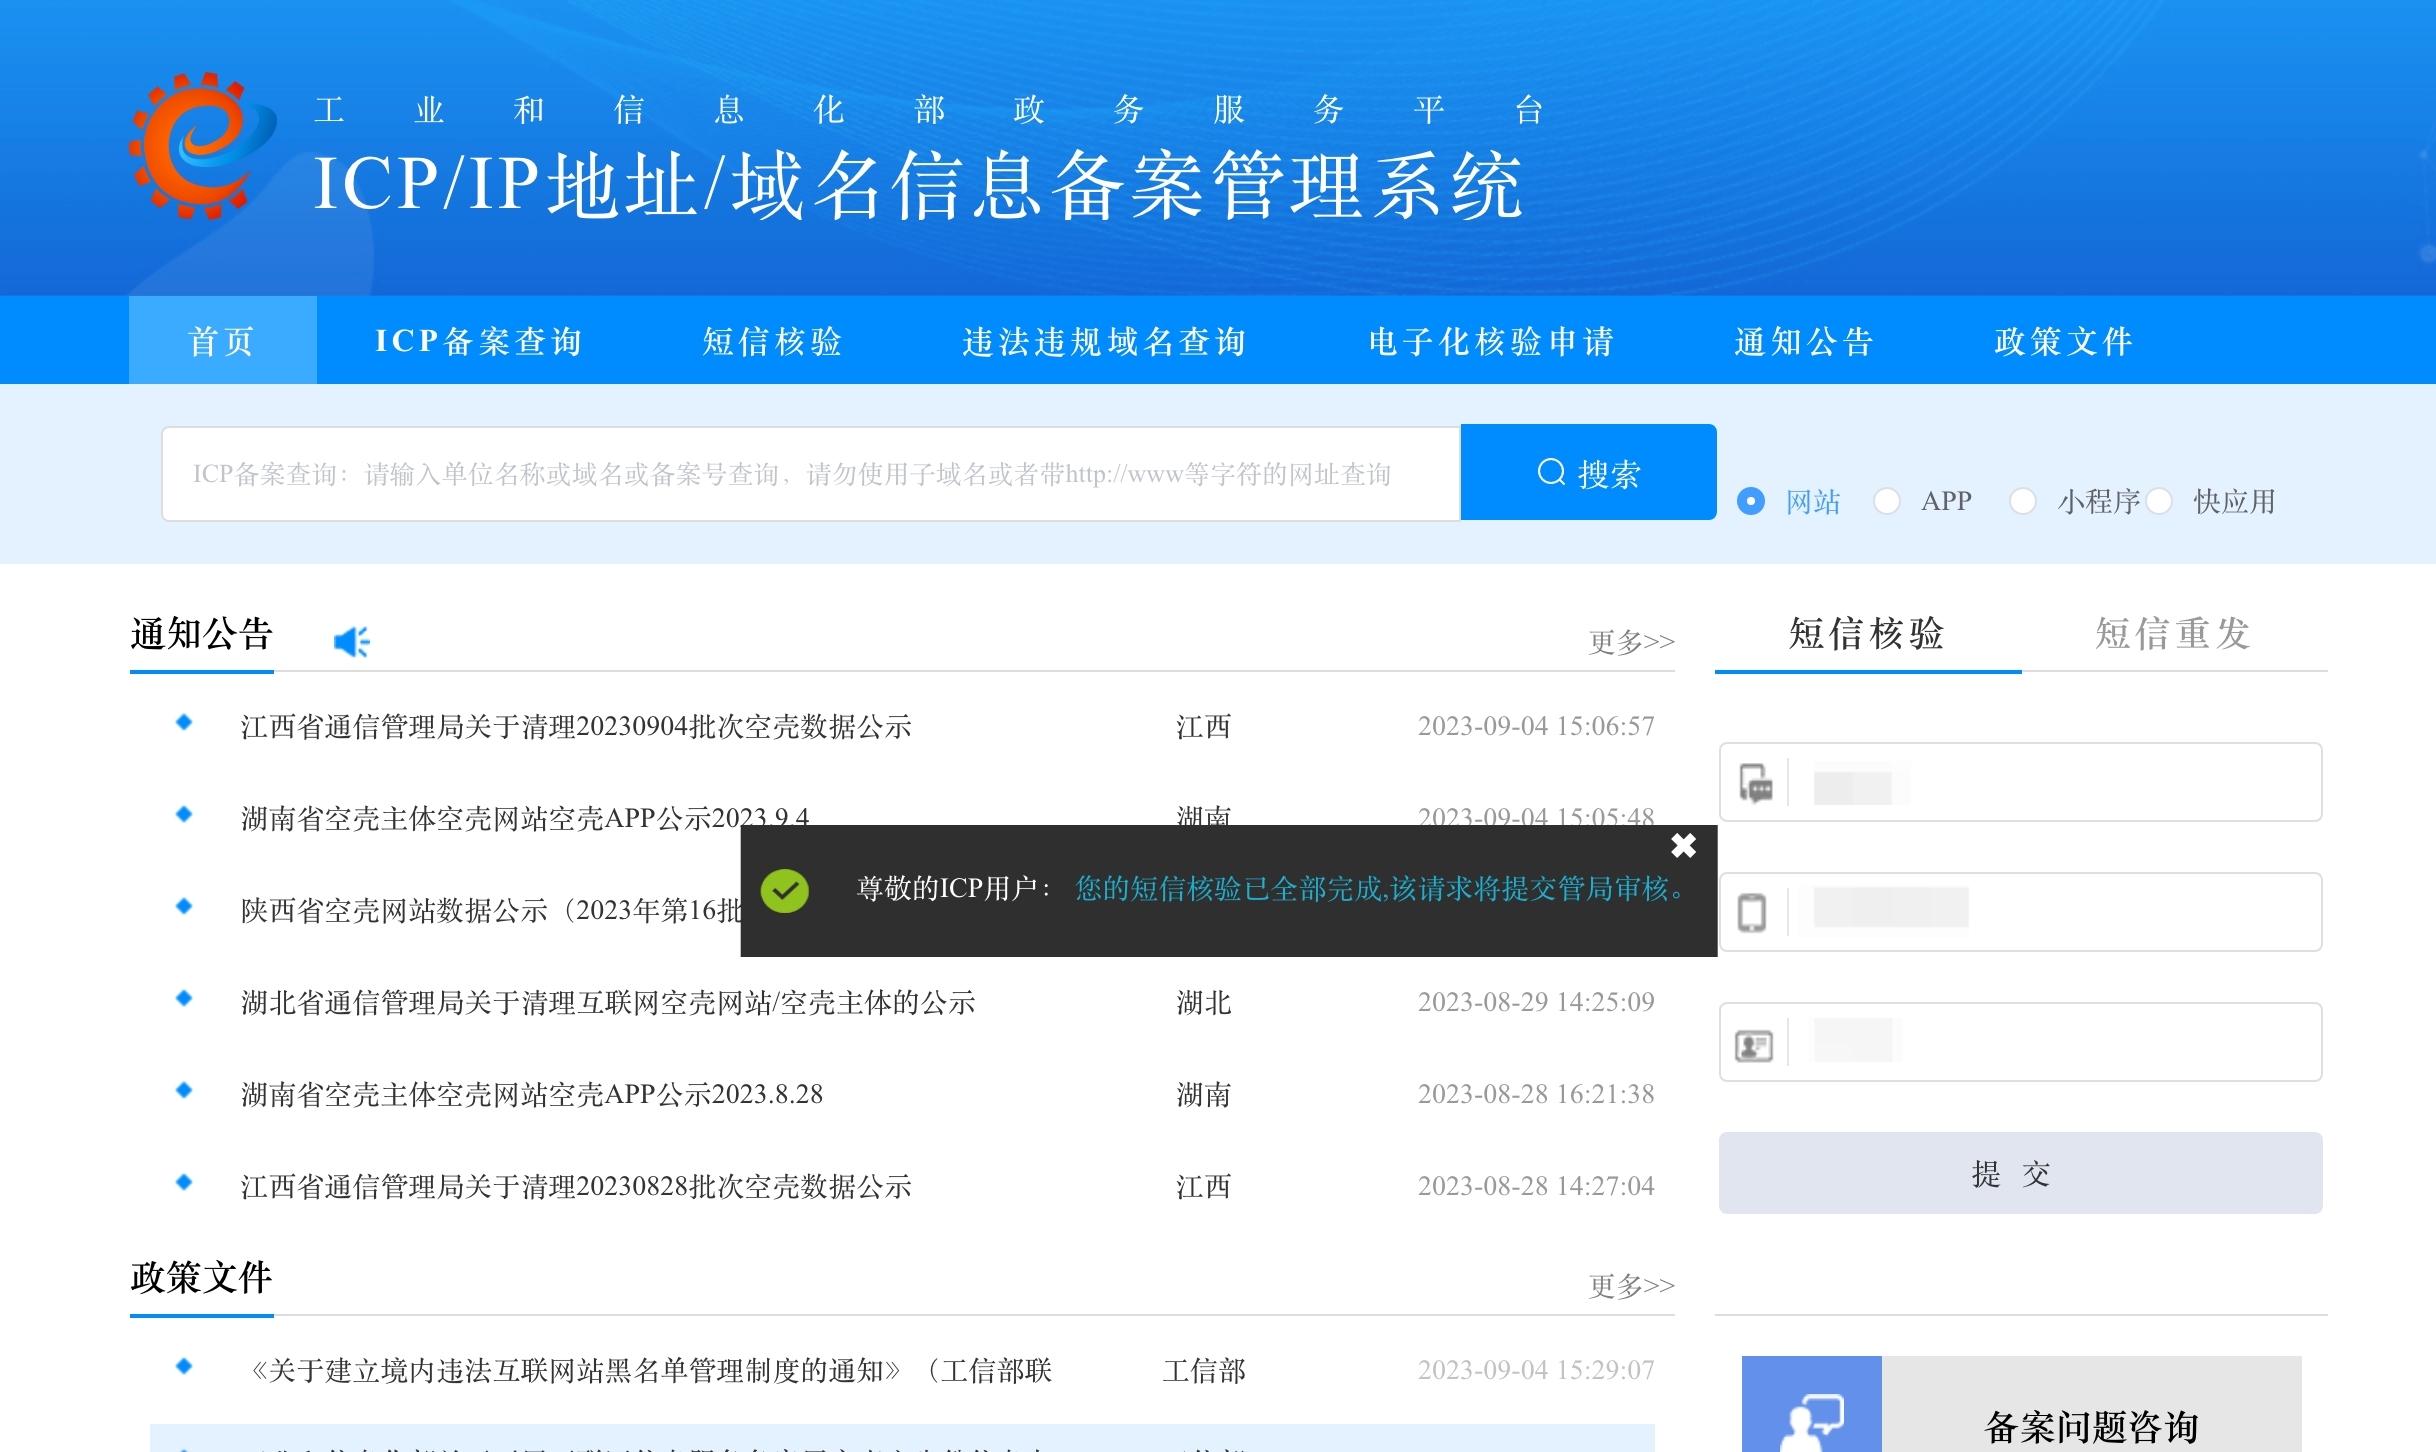
Task: Expand 更多>> for 通知公告 section
Action: pyautogui.click(x=1631, y=641)
